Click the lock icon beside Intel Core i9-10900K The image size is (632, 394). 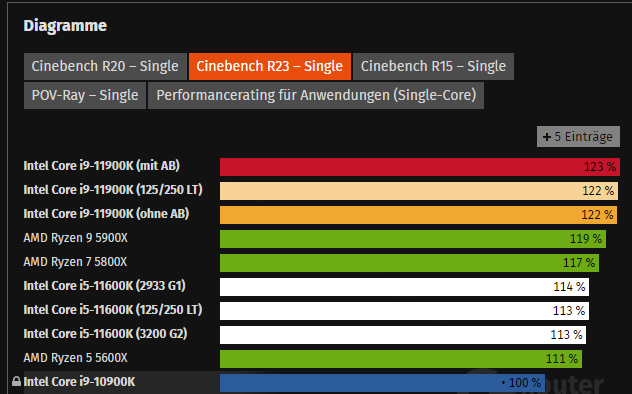(16, 382)
